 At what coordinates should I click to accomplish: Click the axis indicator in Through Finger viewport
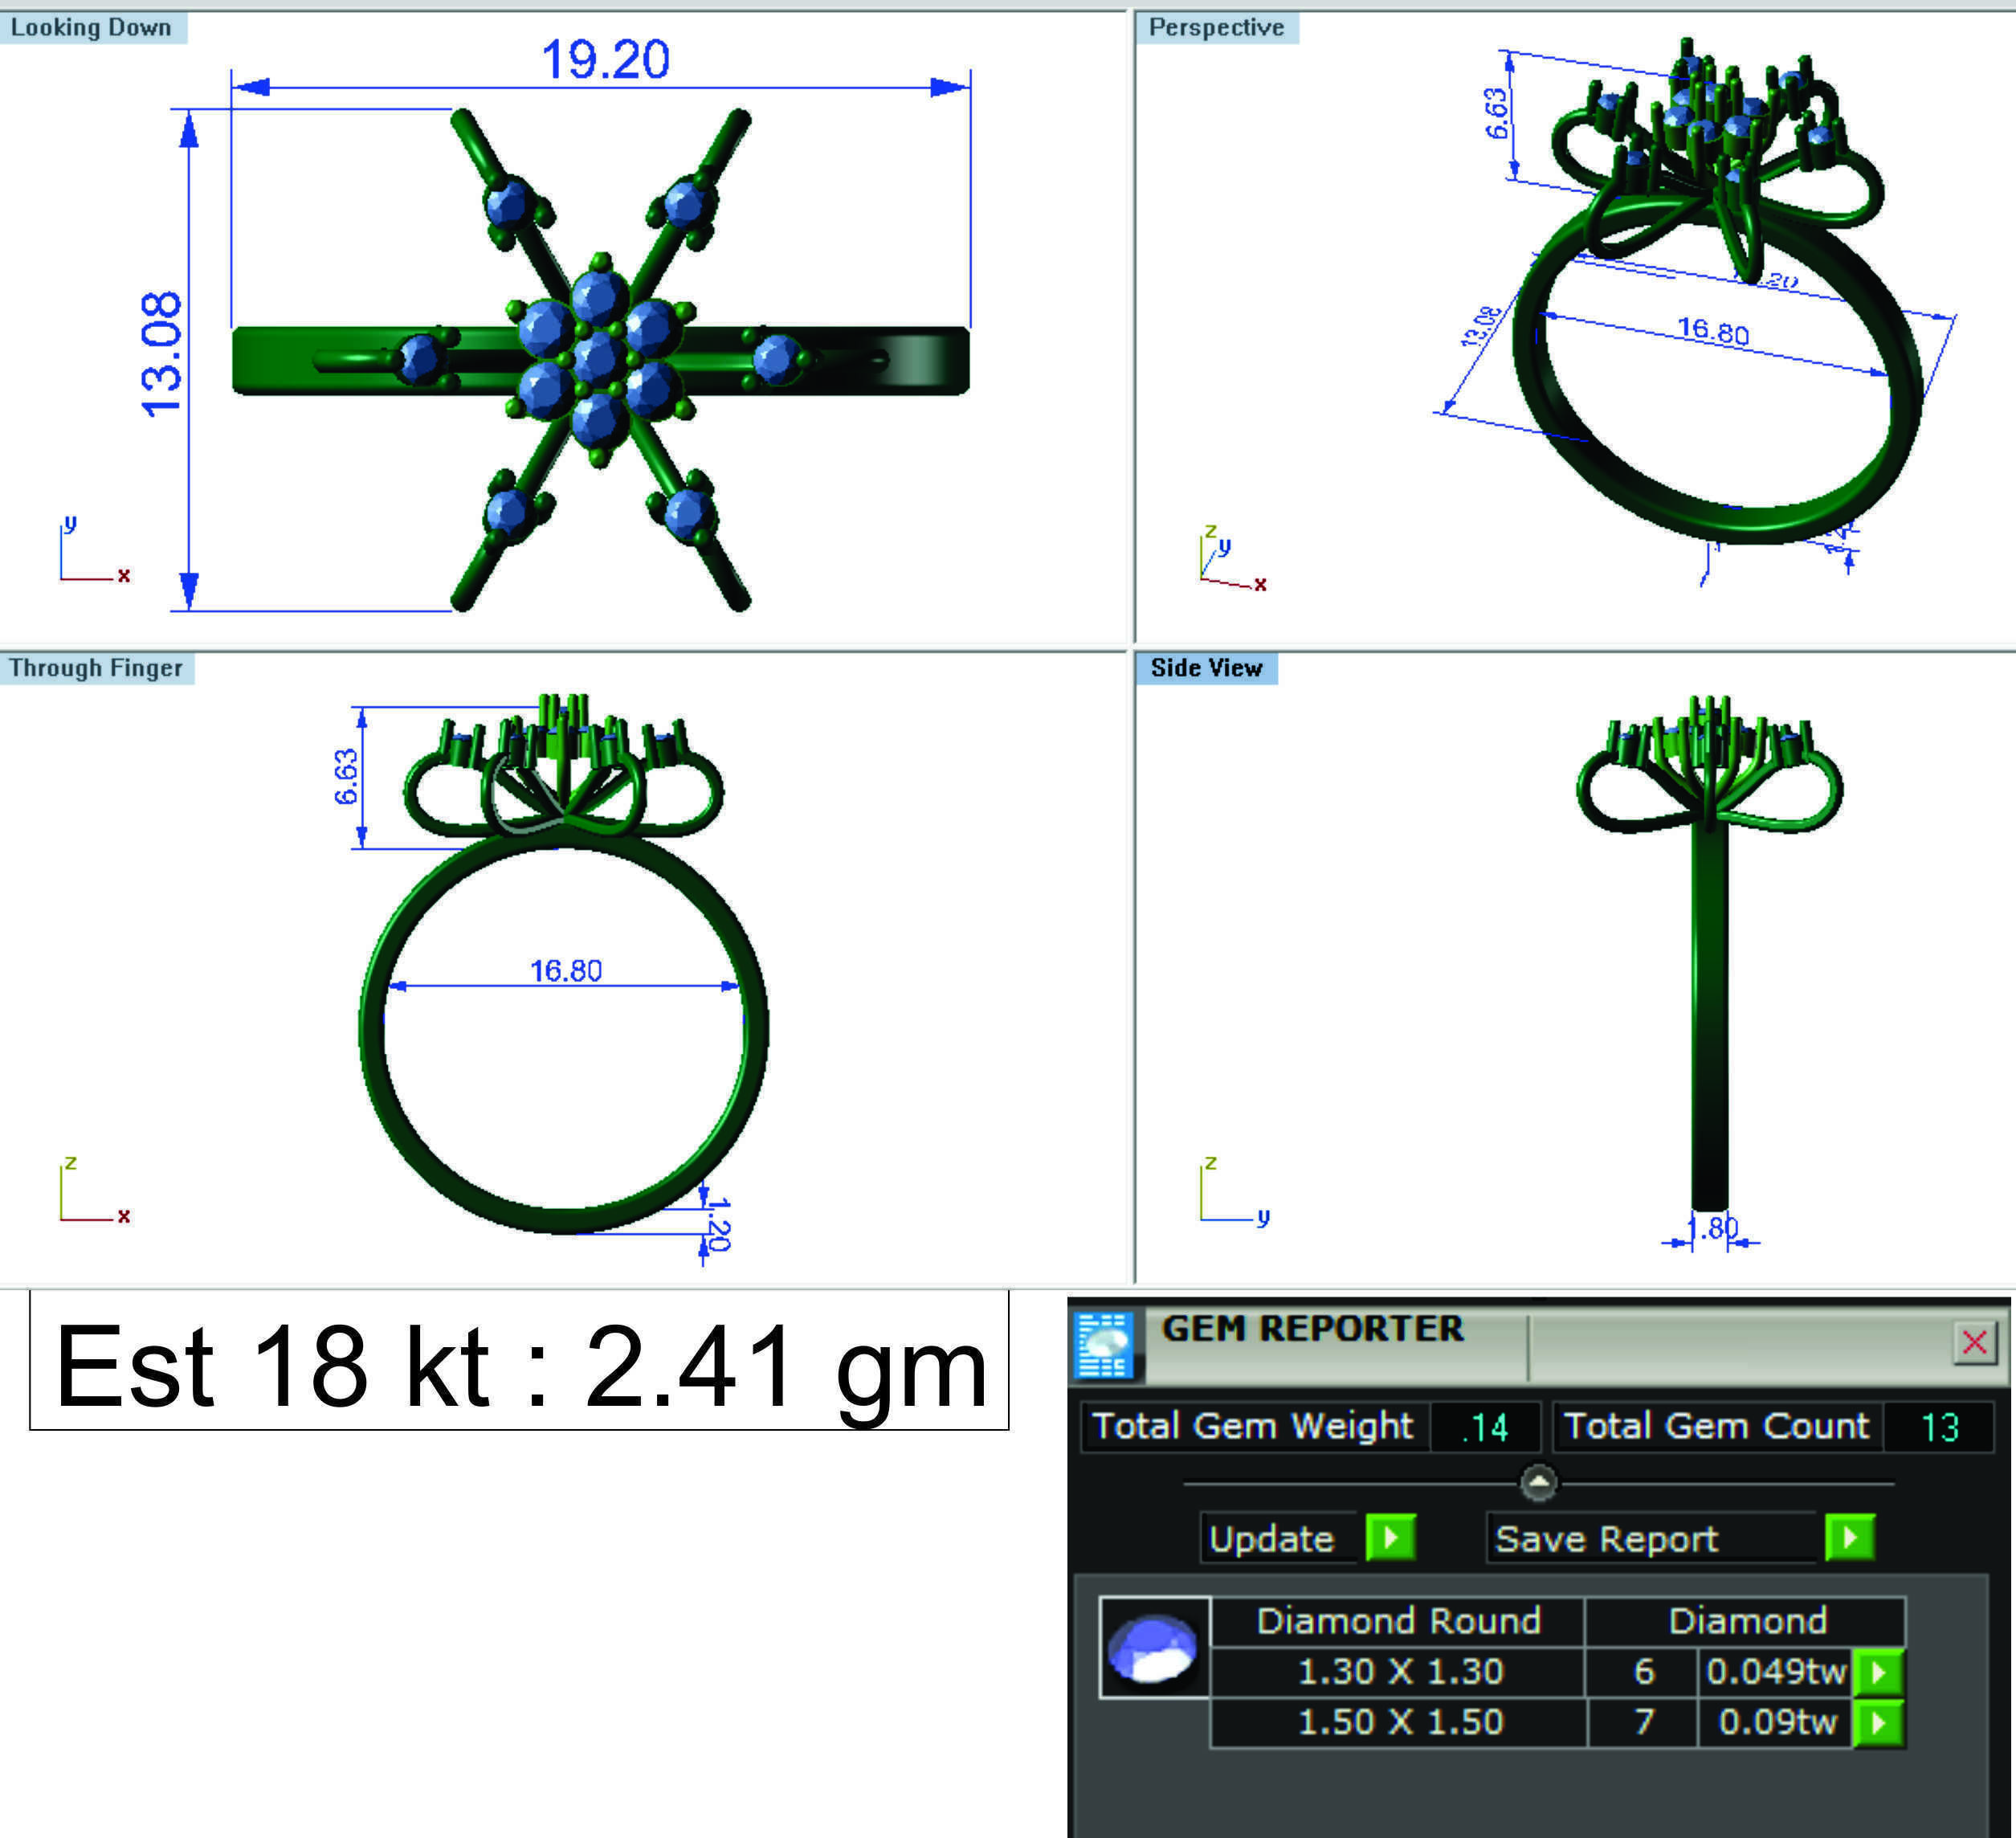95,1190
